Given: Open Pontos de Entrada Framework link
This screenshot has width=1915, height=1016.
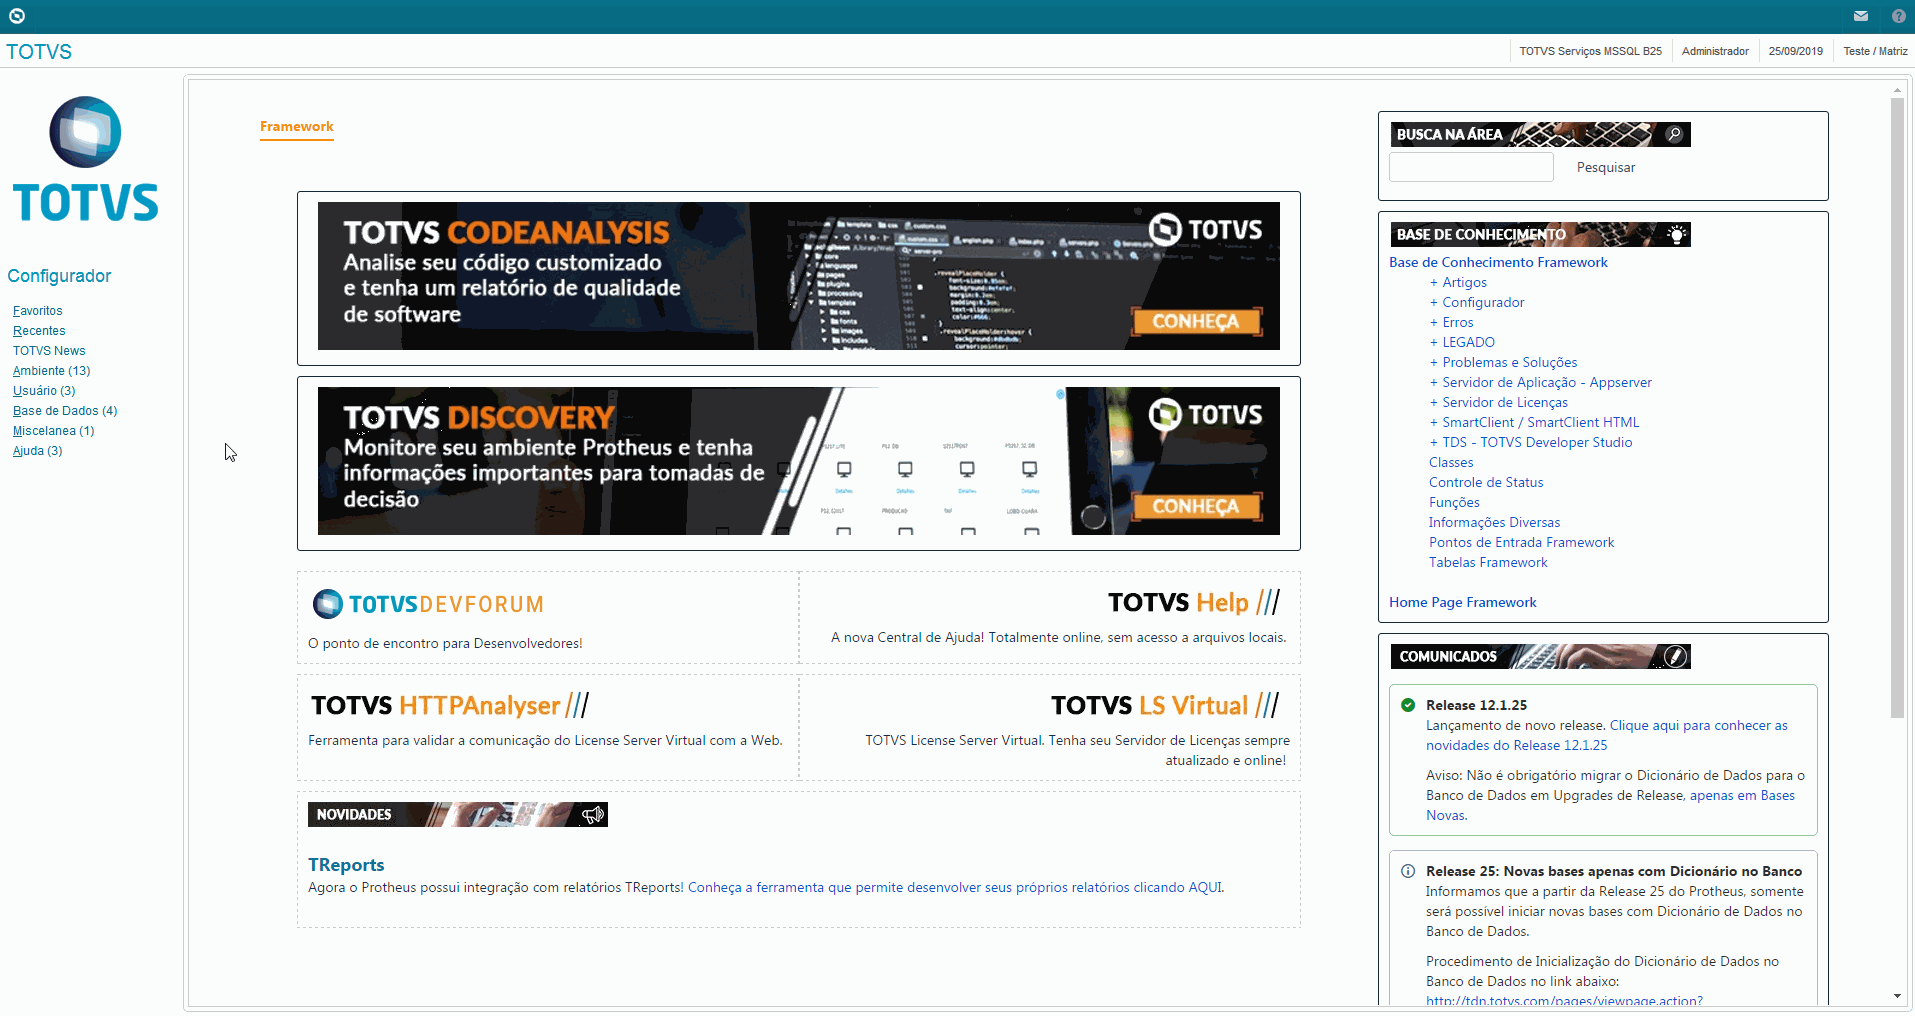Looking at the screenshot, I should [x=1521, y=542].
